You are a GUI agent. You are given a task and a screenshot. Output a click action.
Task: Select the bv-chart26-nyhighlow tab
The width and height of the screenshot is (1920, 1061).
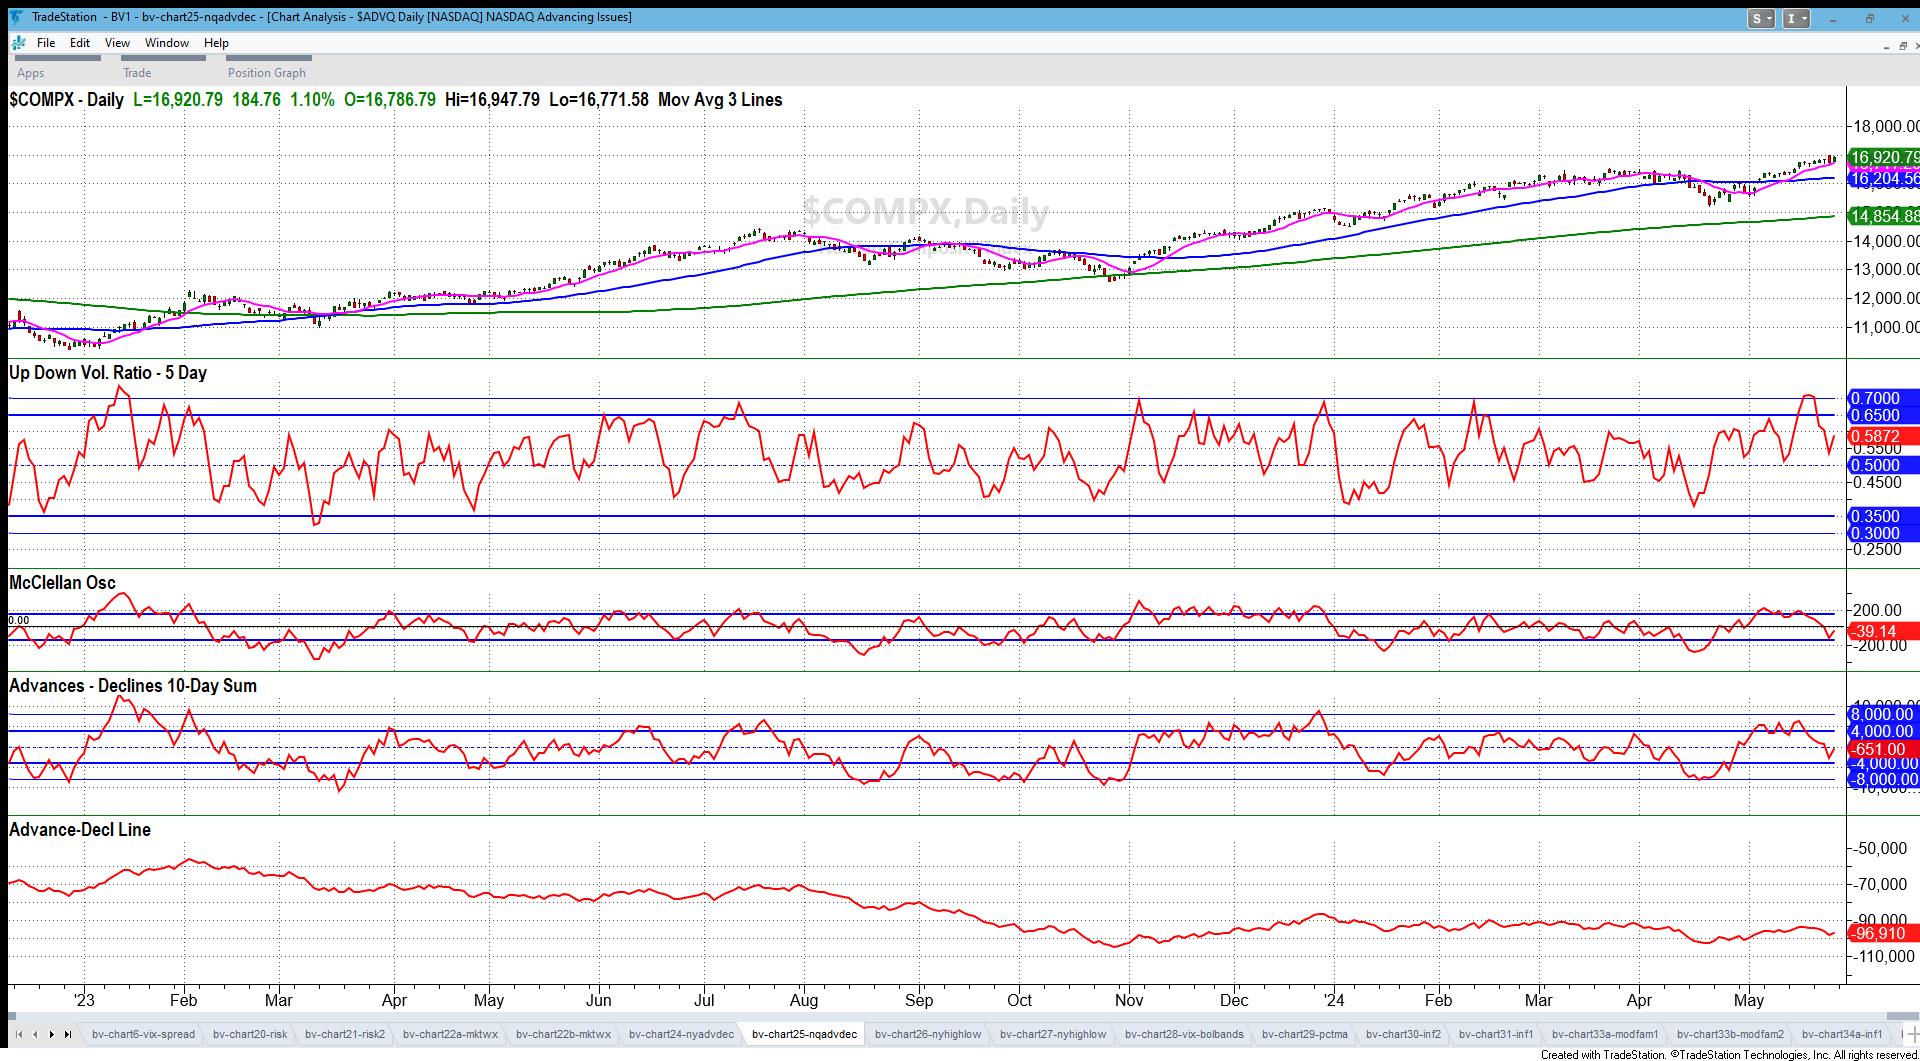click(x=927, y=1034)
